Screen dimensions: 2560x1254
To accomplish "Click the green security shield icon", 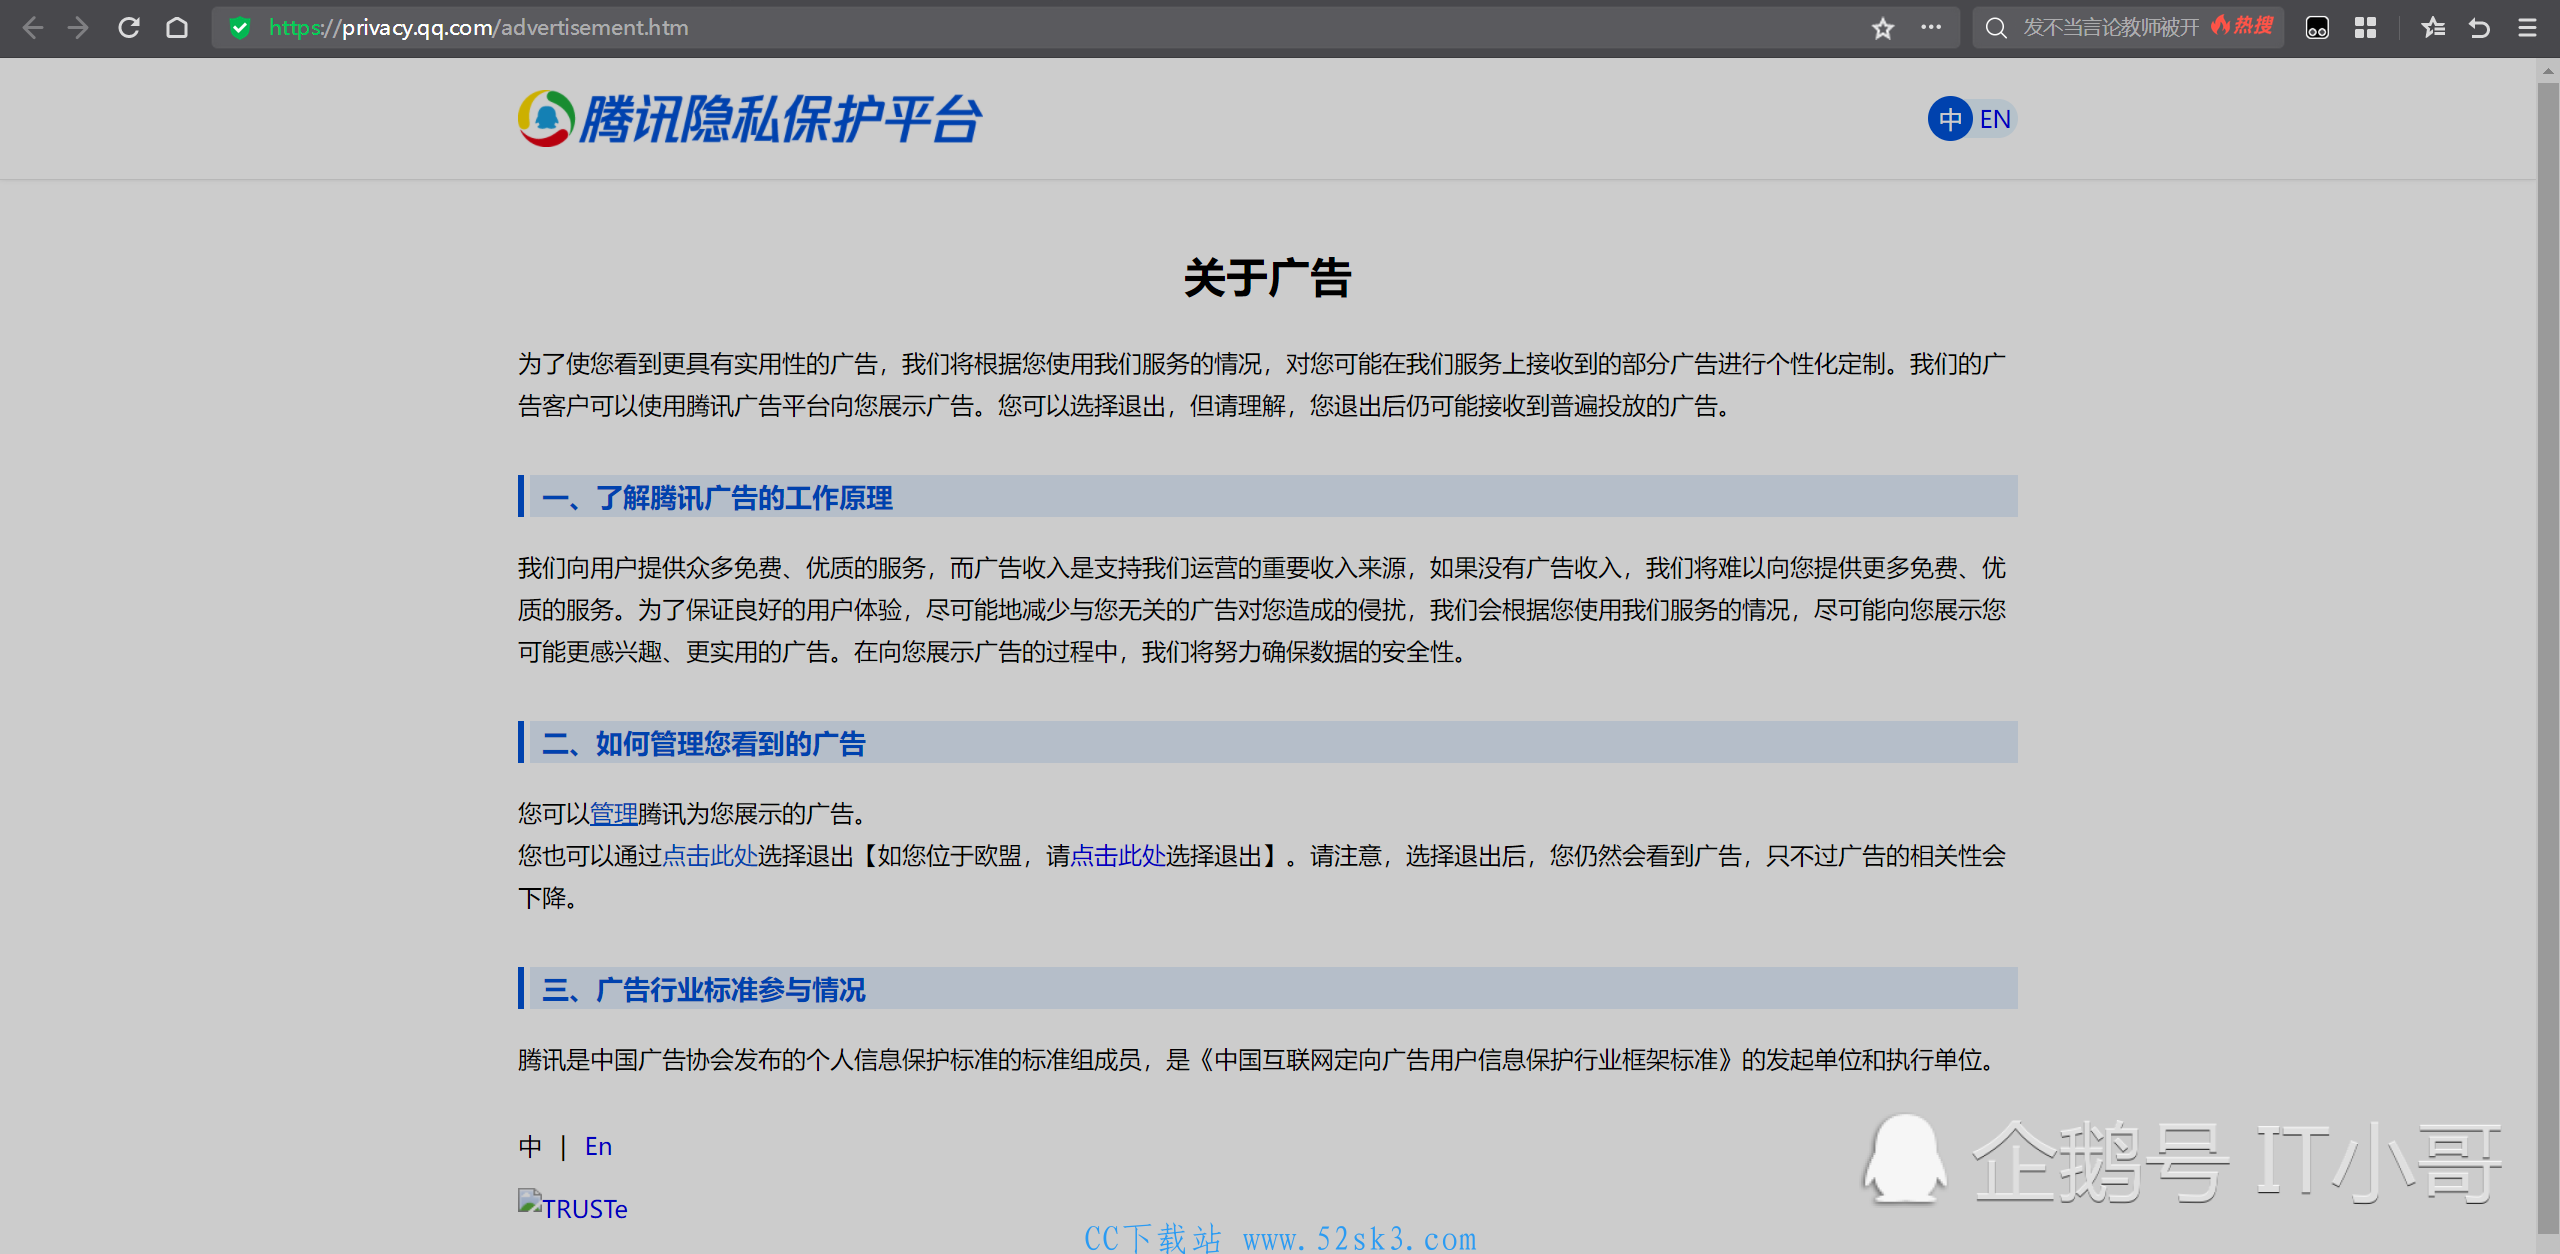I will pos(240,28).
